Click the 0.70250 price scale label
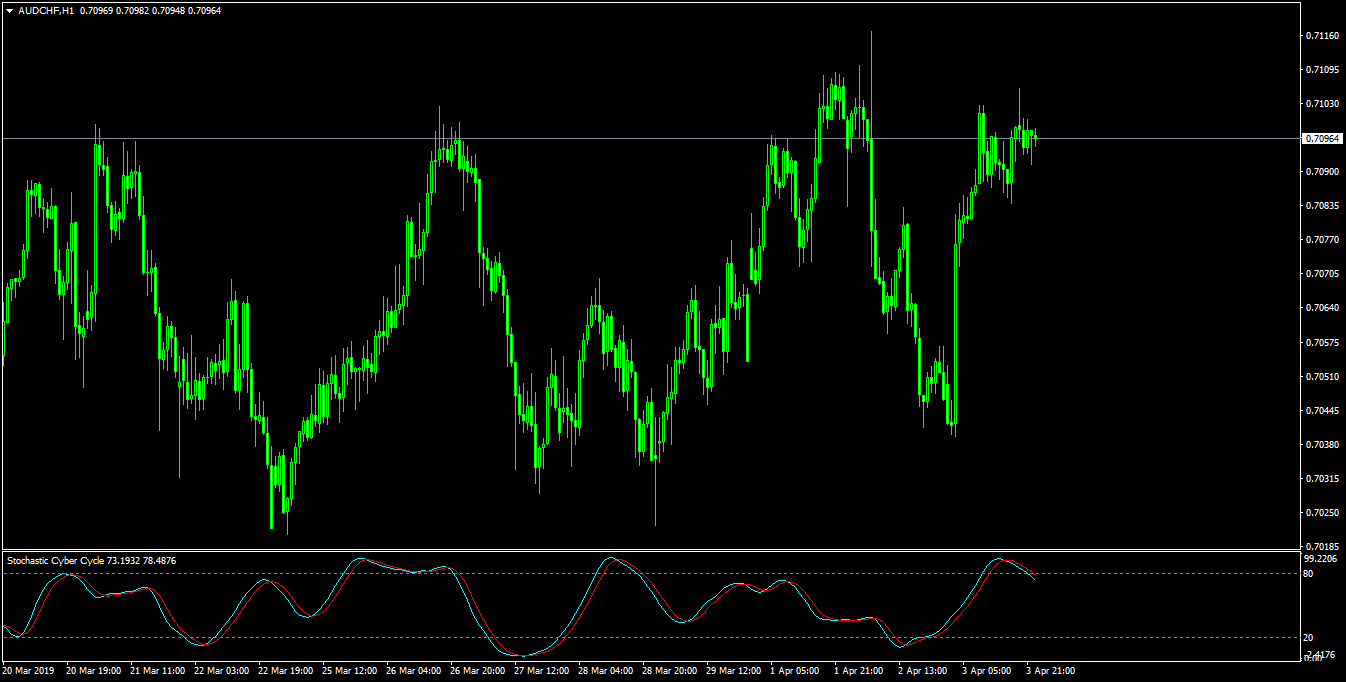Image resolution: width=1346 pixels, height=682 pixels. point(1321,512)
